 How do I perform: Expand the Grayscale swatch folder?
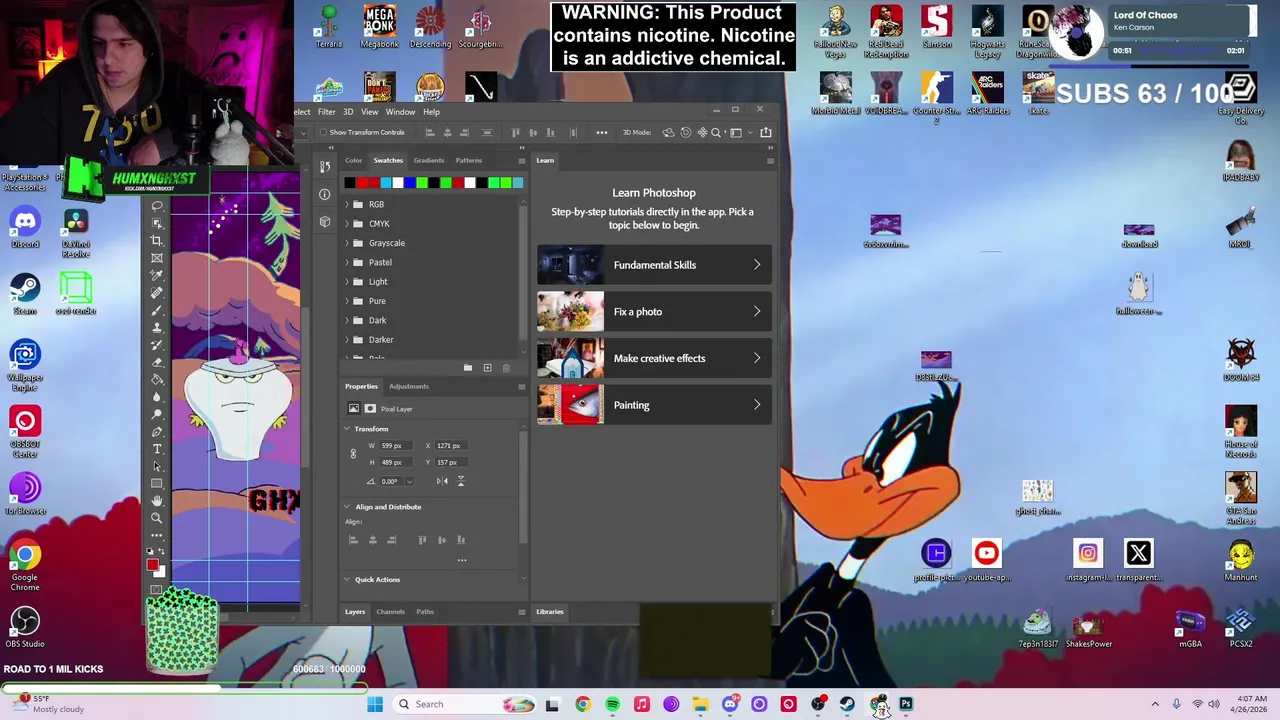[347, 243]
